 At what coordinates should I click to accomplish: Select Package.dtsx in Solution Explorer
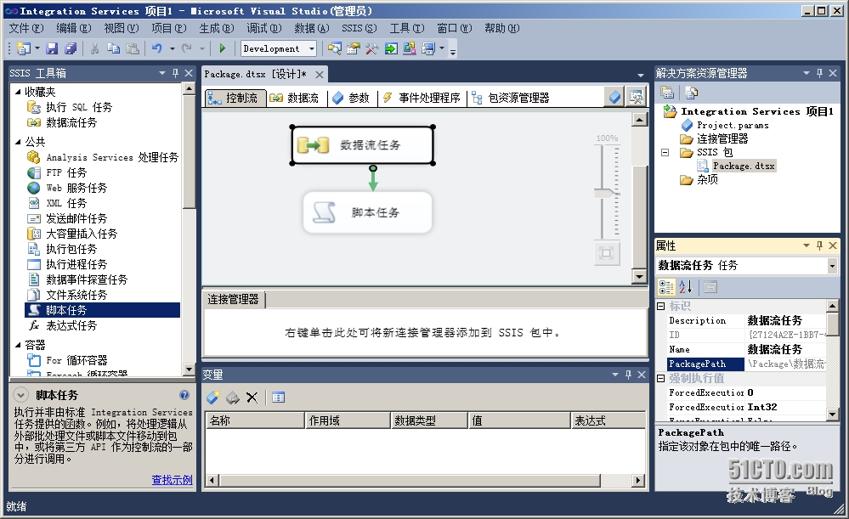[743, 166]
